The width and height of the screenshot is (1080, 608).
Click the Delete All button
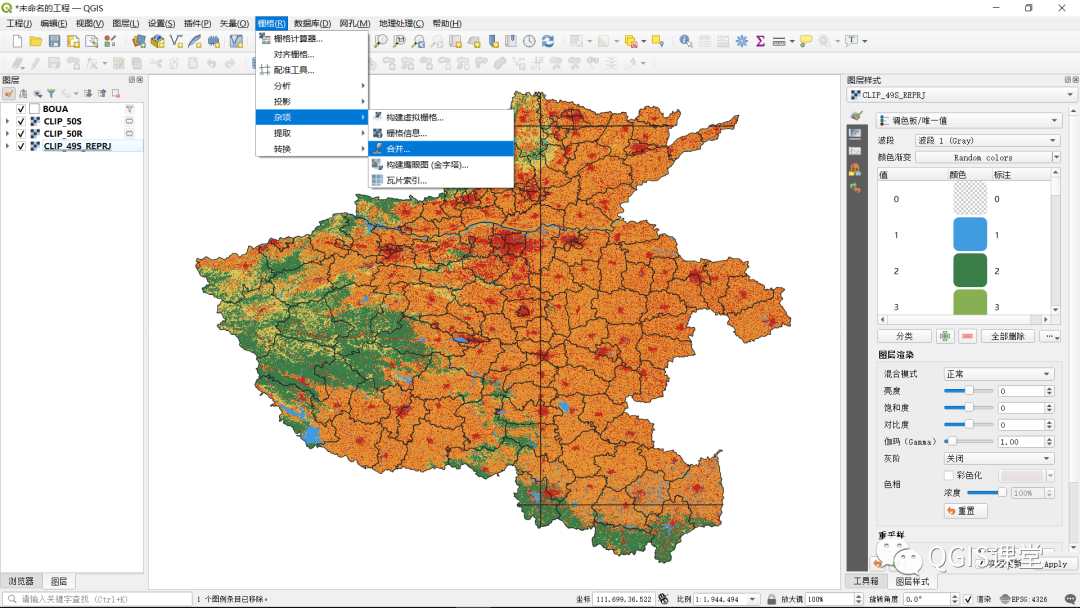(x=1008, y=336)
